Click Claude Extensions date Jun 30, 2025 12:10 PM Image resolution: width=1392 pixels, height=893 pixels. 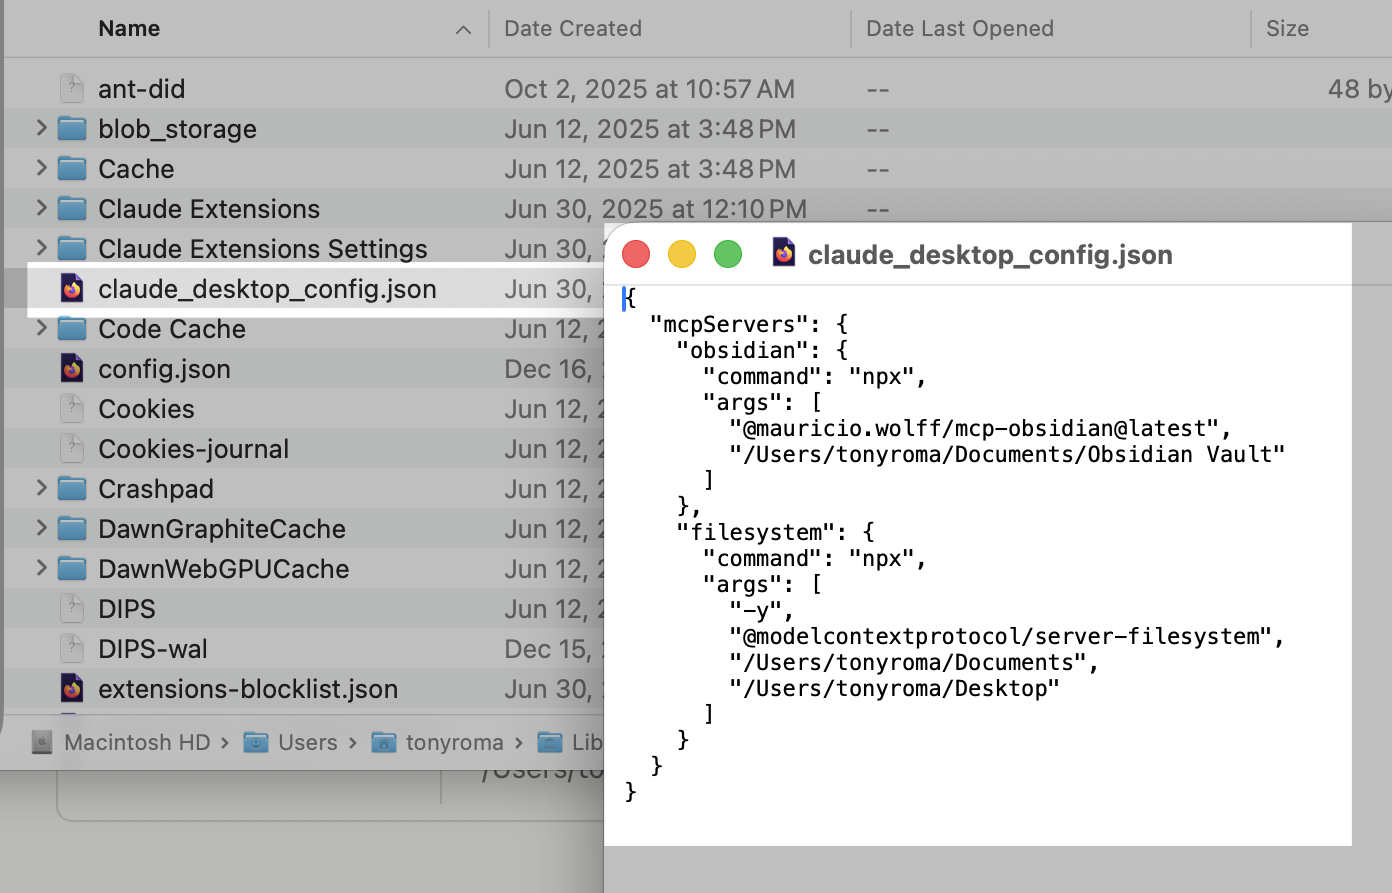(655, 209)
